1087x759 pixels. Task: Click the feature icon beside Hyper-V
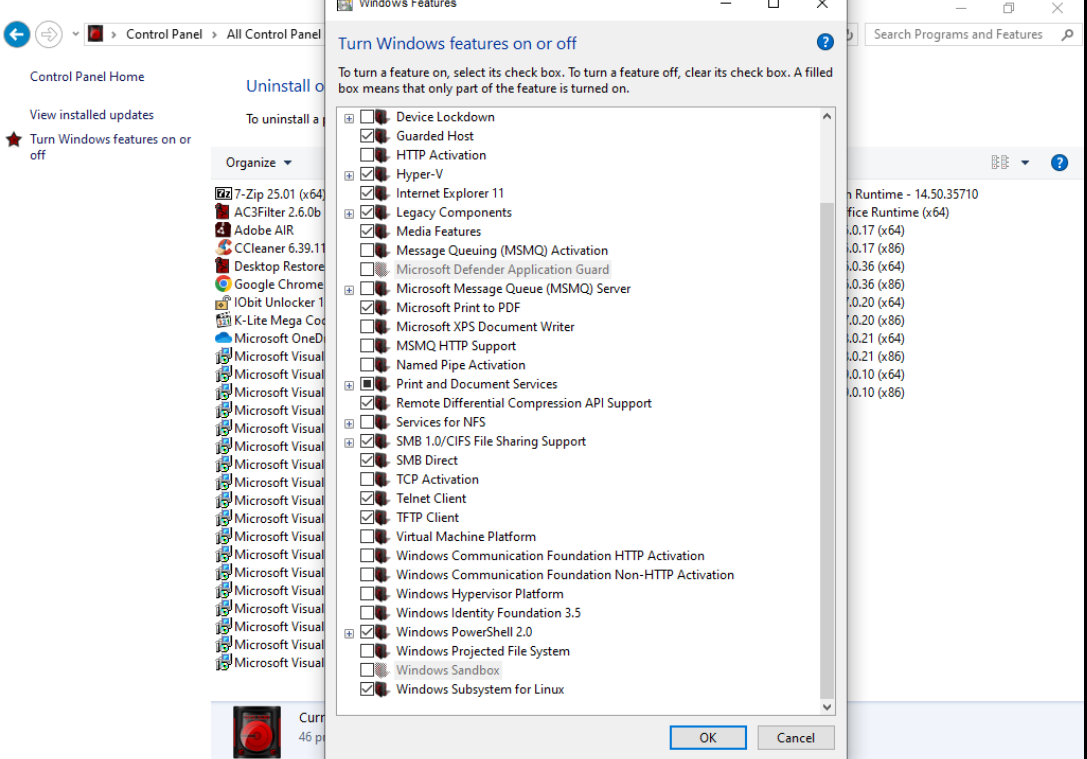point(382,174)
